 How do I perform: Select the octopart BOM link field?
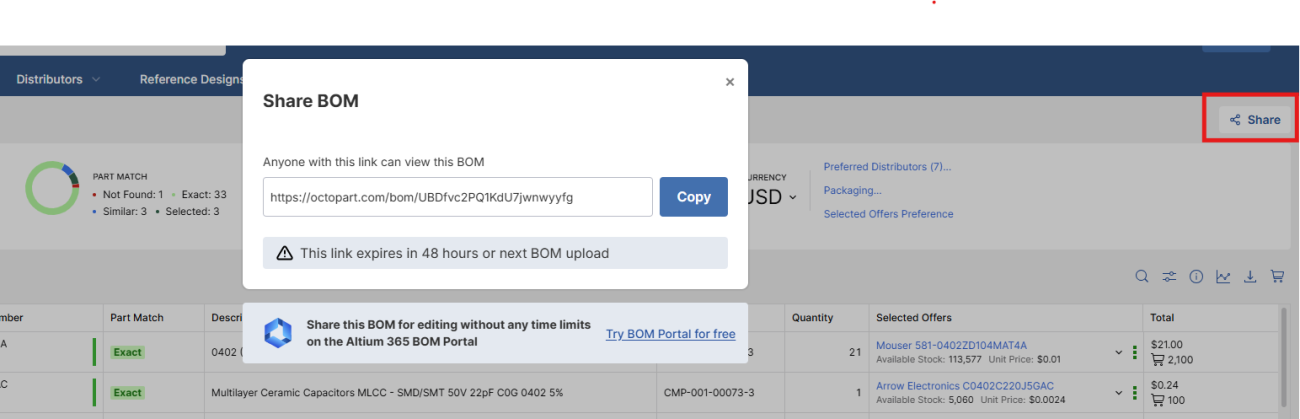click(x=458, y=197)
